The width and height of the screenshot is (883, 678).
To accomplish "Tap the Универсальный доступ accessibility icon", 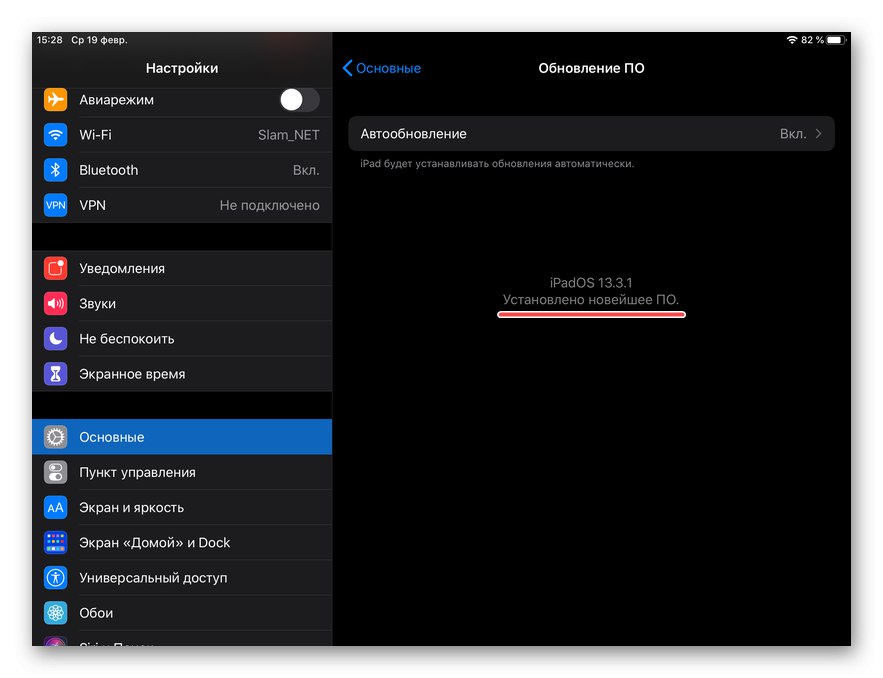I will pos(55,578).
